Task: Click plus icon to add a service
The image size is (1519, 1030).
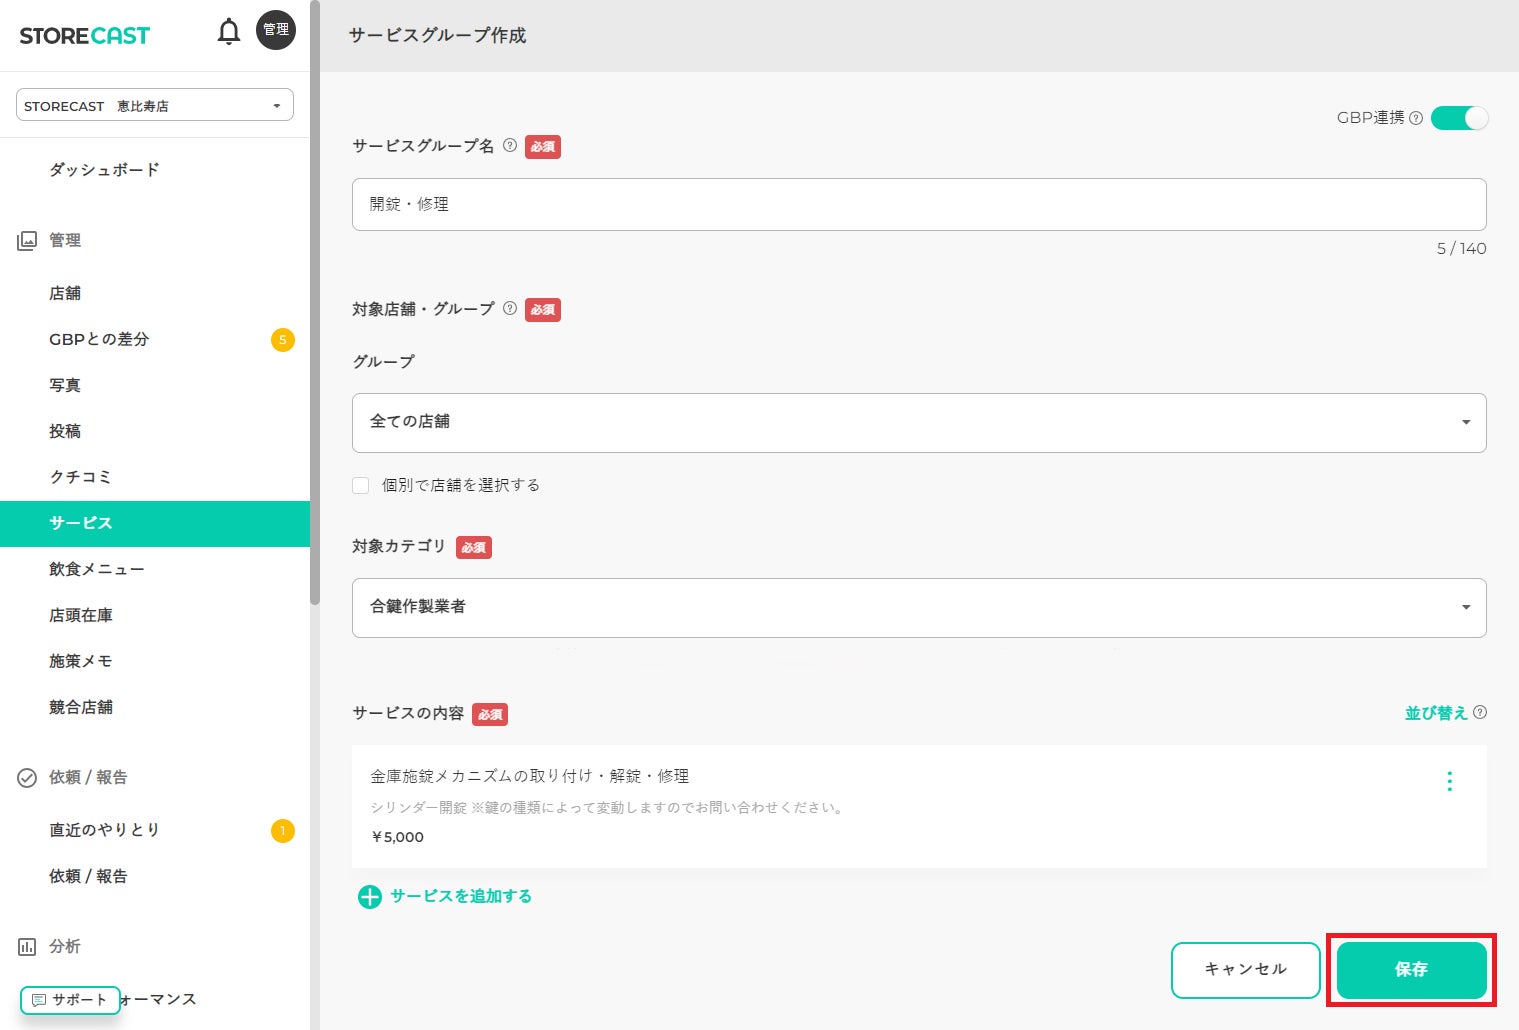Action: tap(370, 896)
